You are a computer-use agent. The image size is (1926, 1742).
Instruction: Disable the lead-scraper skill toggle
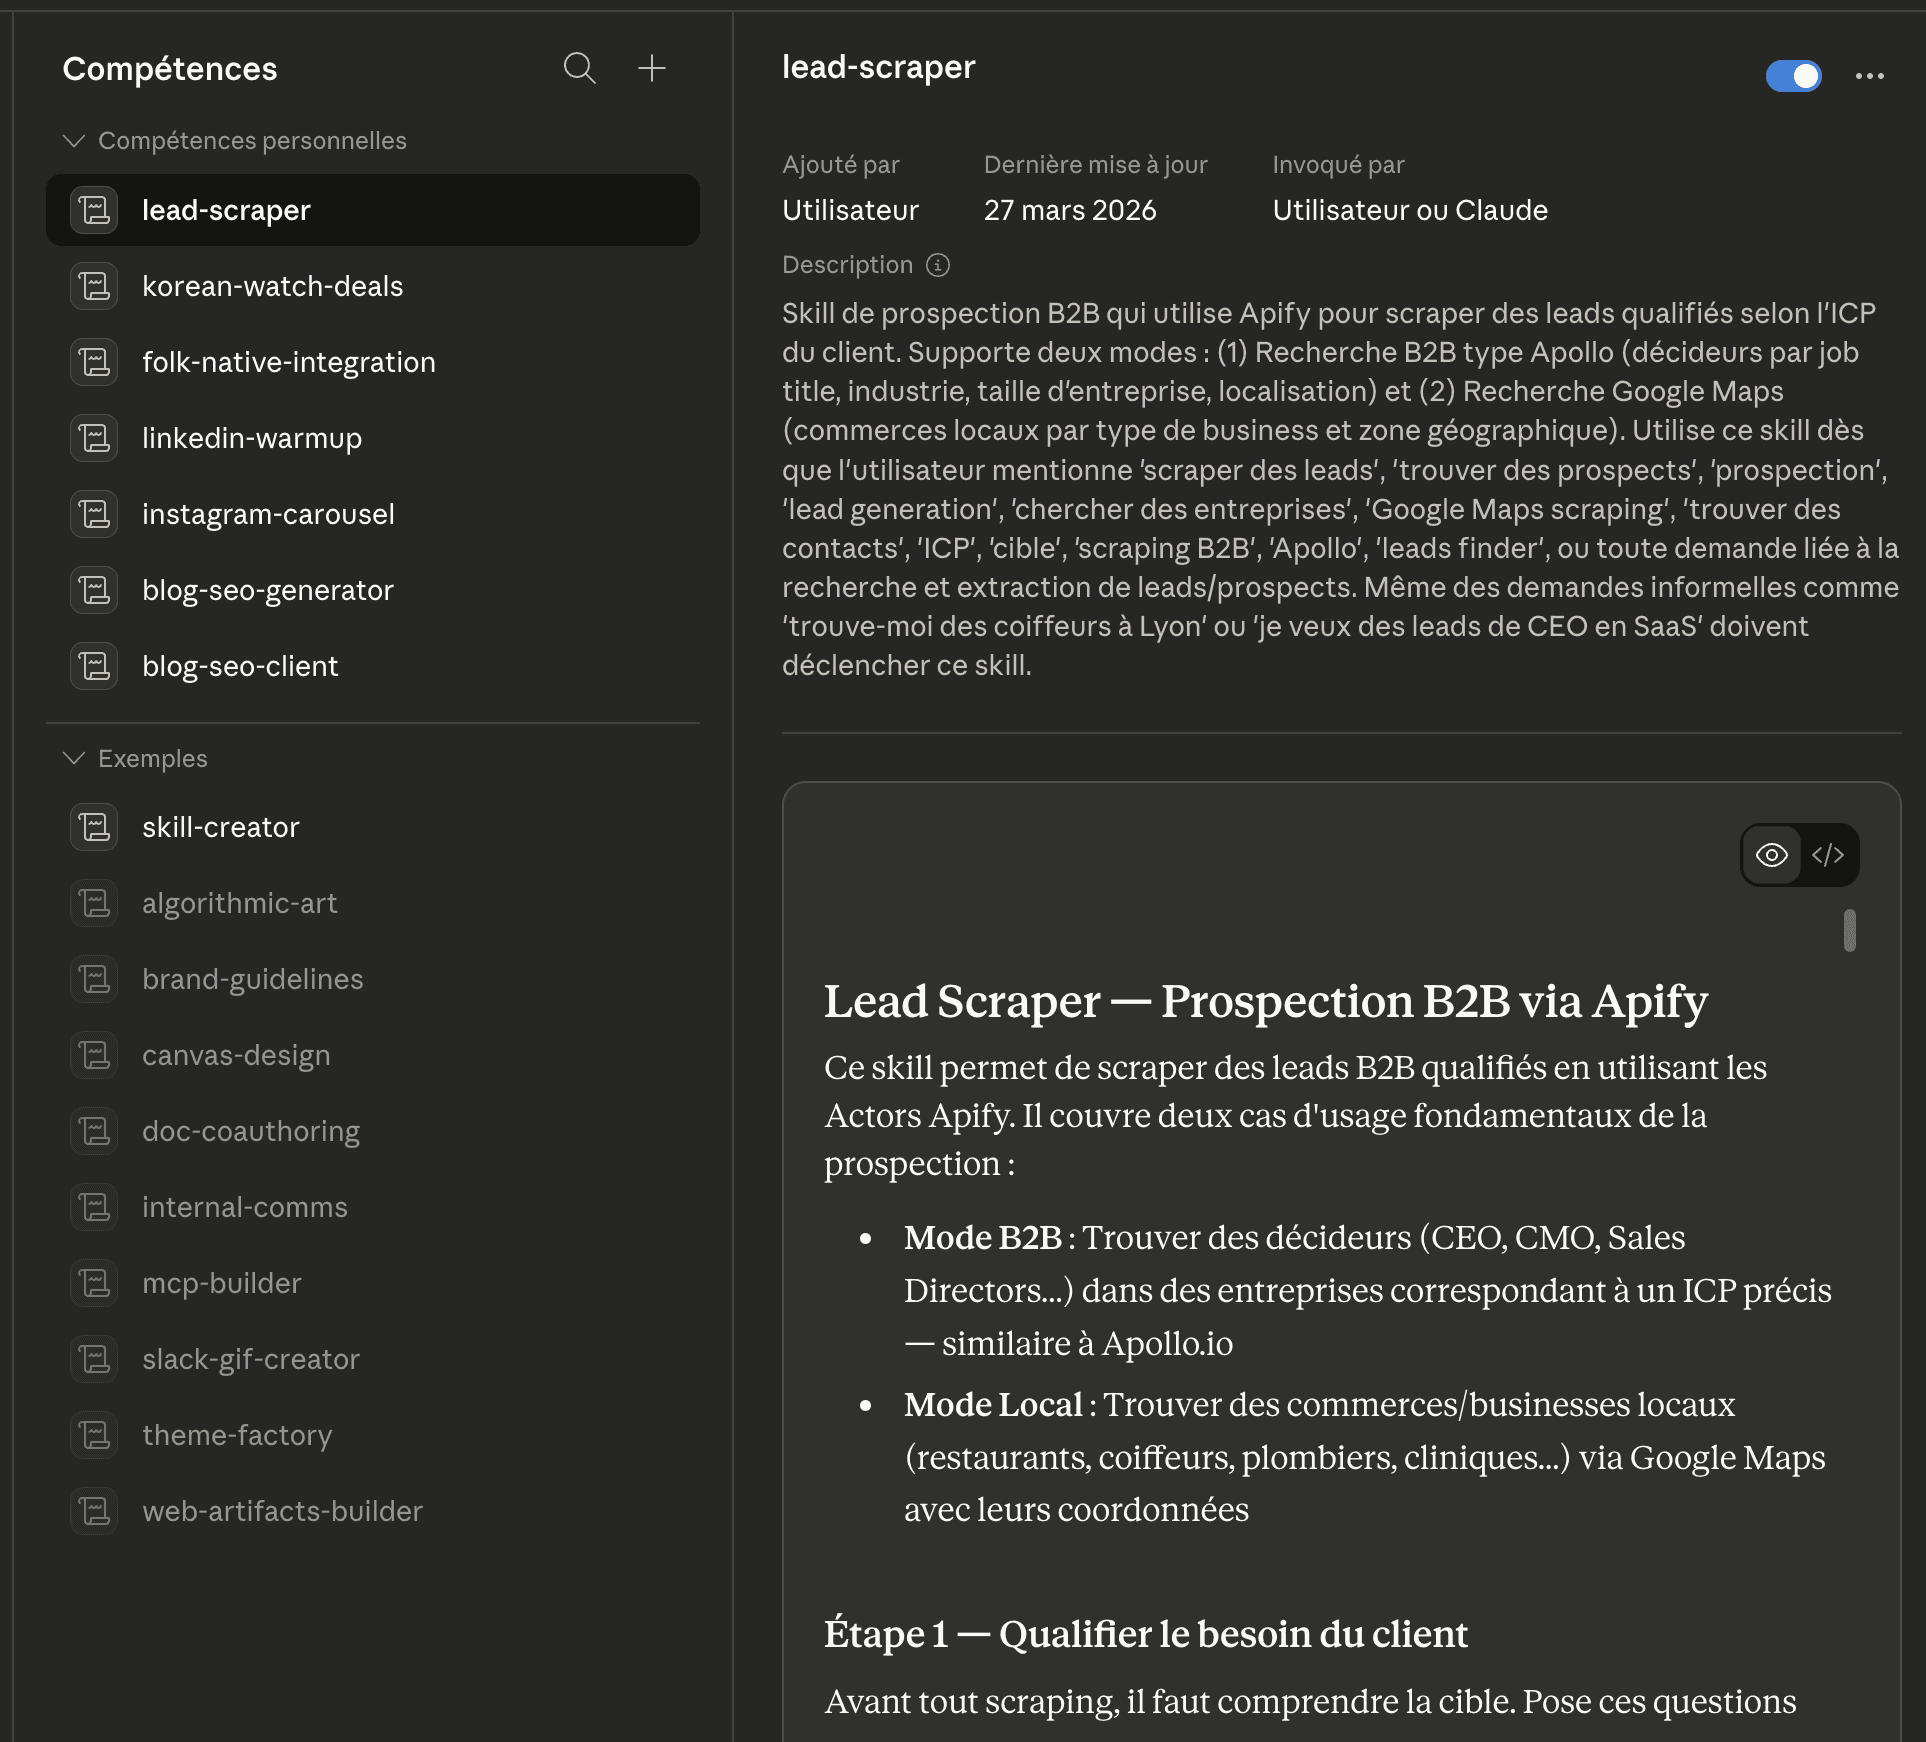(x=1793, y=76)
